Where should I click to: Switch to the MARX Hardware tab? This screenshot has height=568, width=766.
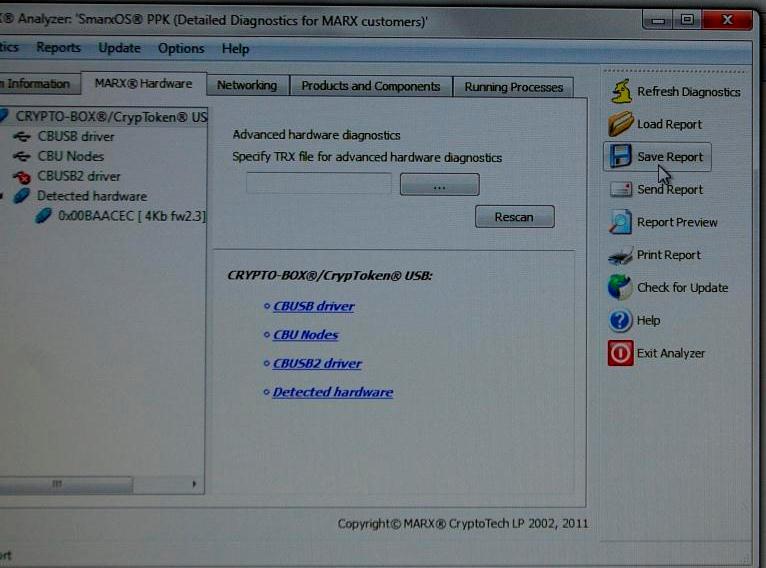(144, 84)
